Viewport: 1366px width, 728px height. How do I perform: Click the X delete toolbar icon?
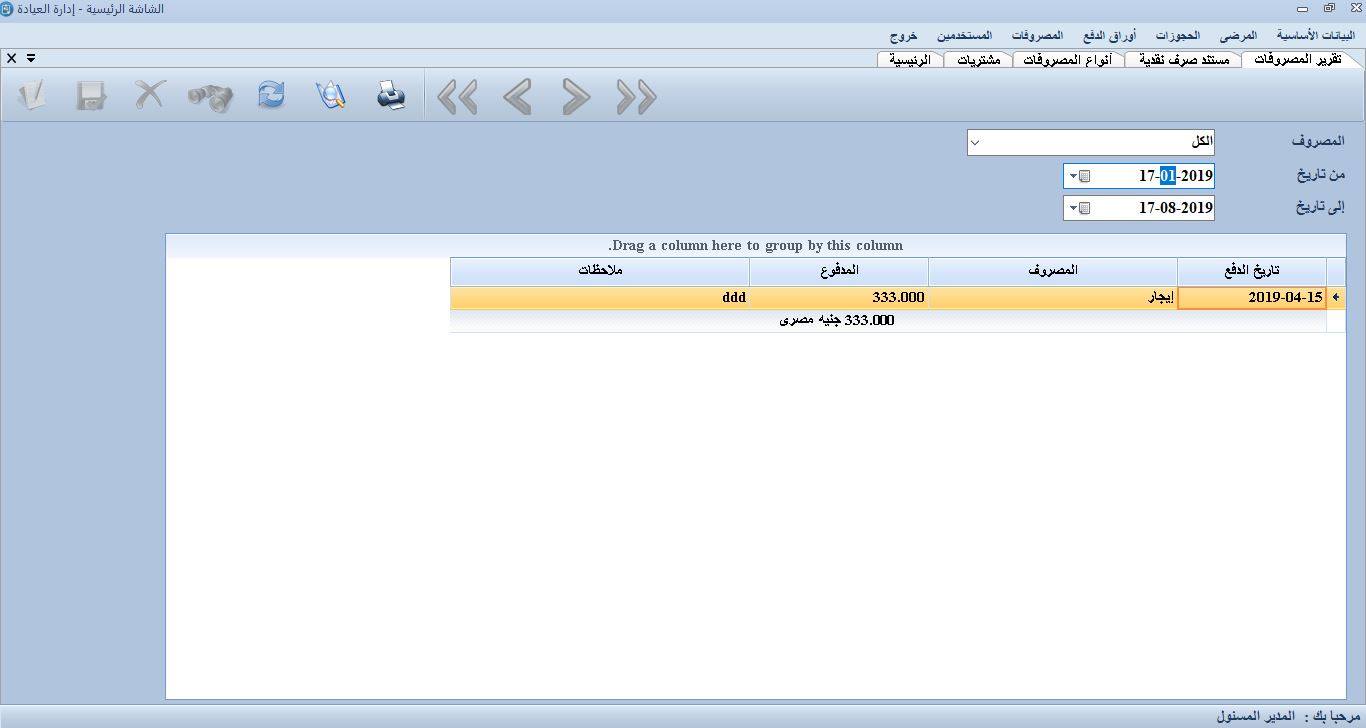tap(150, 96)
